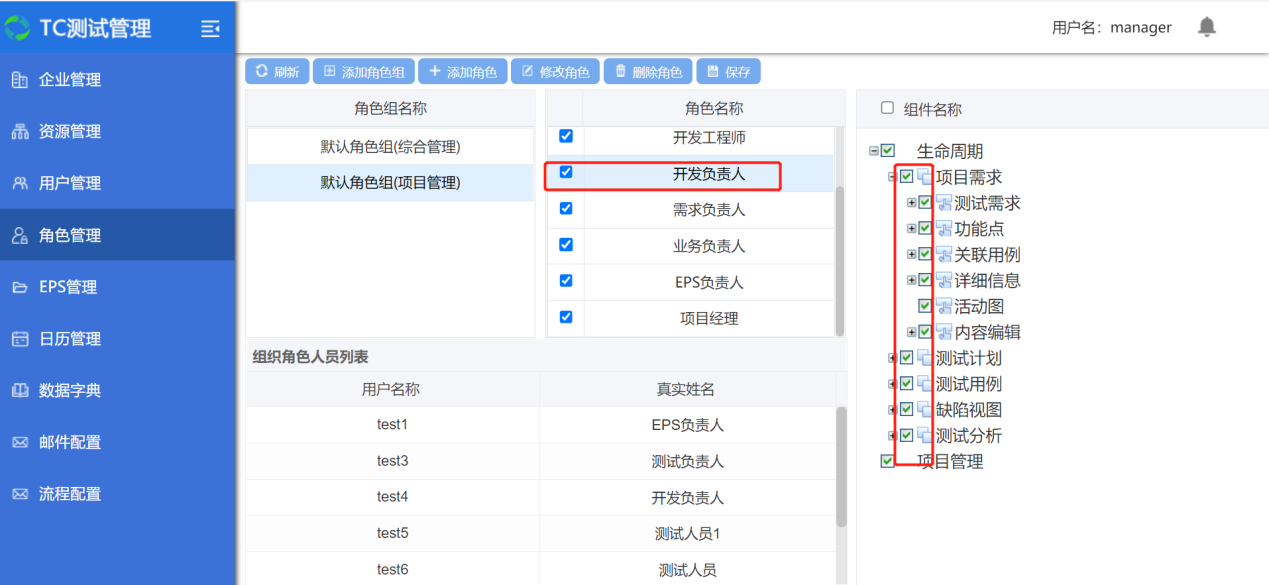Open 流程配置 in the sidebar
The width and height of the screenshot is (1269, 585).
coord(70,495)
